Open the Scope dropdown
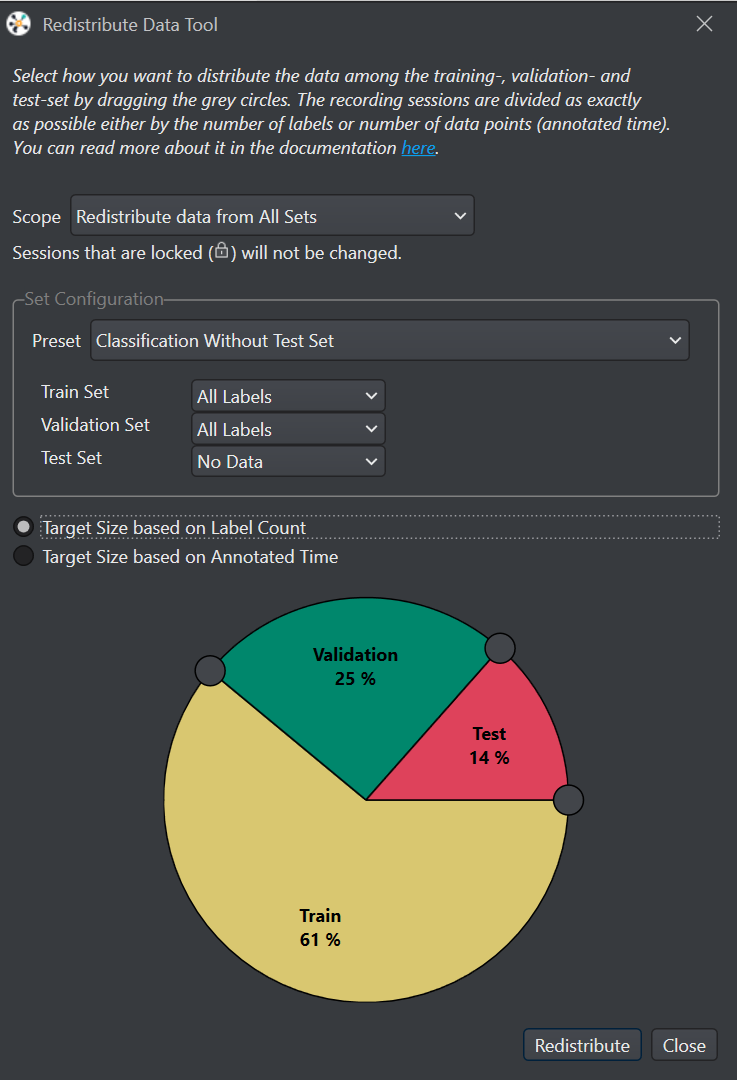Viewport: 737px width, 1080px height. 272,216
